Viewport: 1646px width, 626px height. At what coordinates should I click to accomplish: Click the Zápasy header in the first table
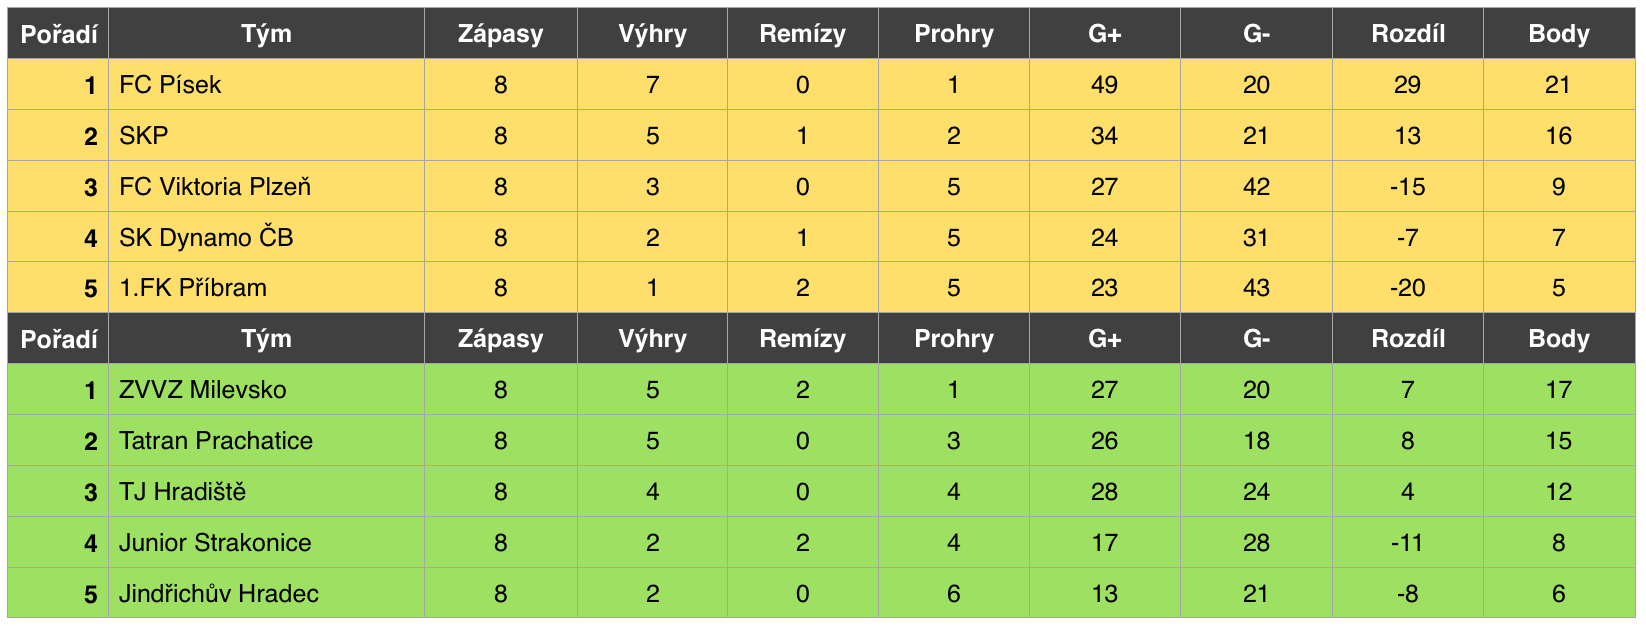click(x=501, y=34)
